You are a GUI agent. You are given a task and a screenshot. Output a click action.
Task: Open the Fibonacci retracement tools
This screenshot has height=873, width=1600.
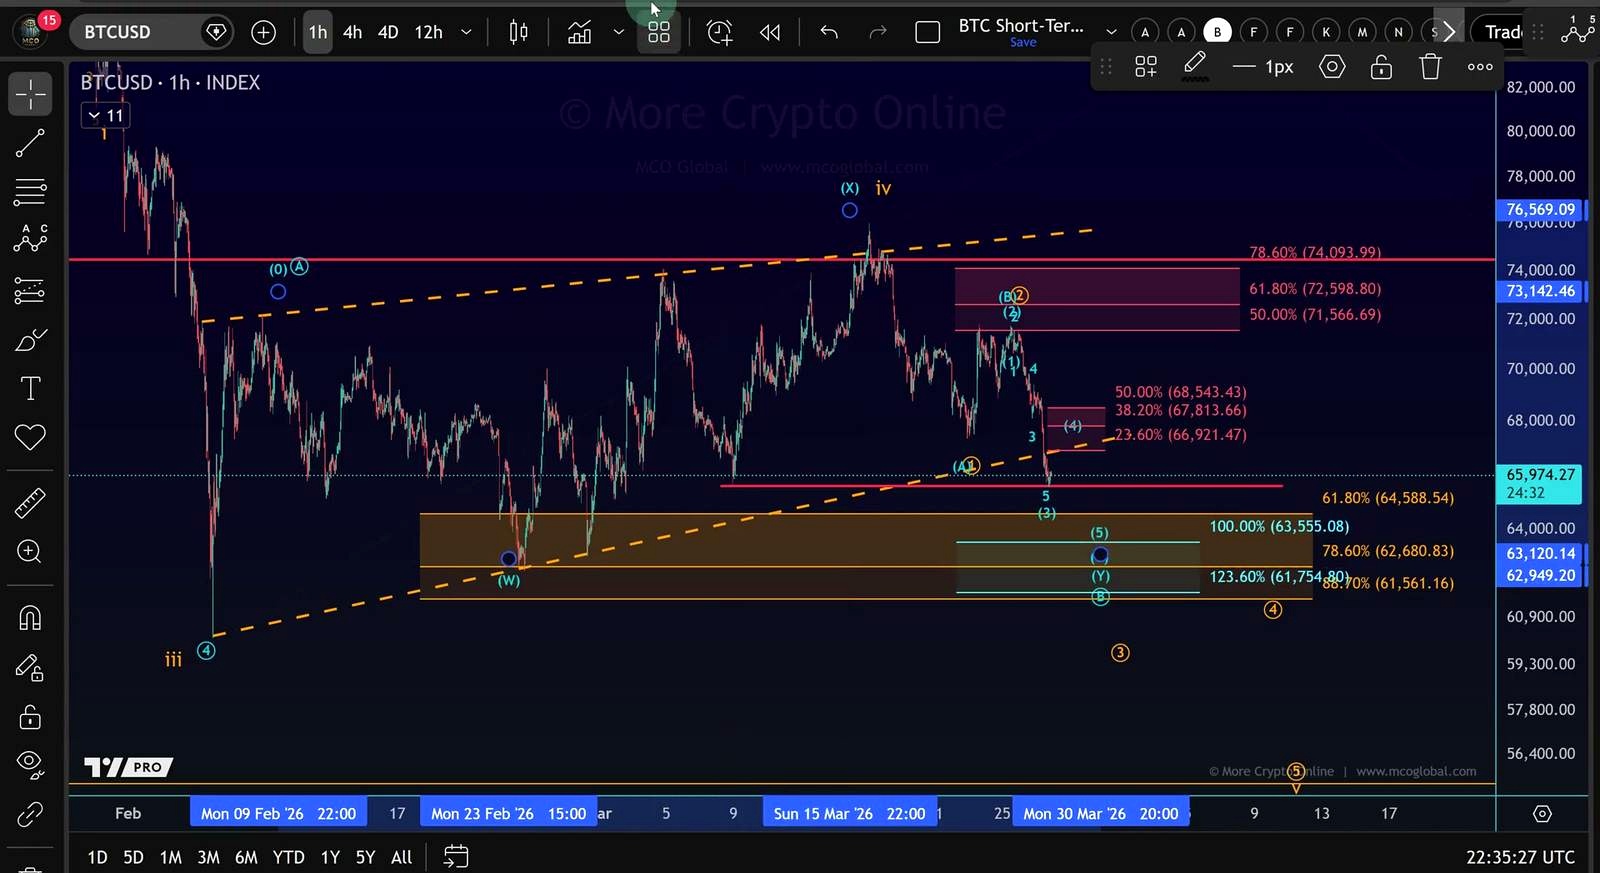point(30,191)
